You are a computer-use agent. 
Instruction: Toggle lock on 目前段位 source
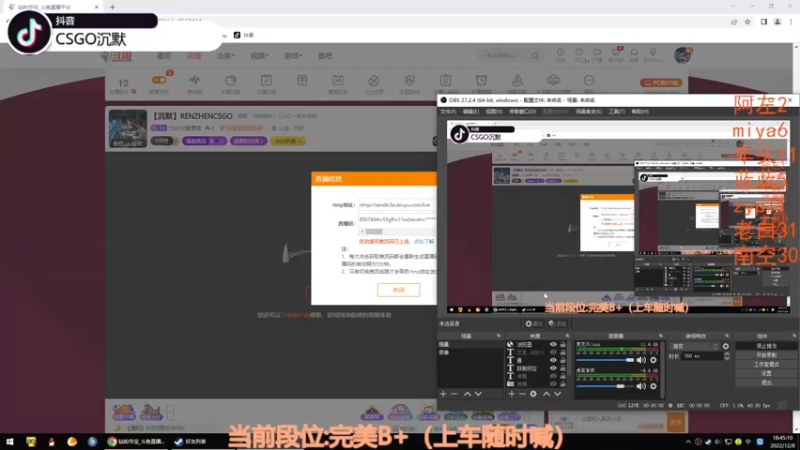pyautogui.click(x=563, y=368)
